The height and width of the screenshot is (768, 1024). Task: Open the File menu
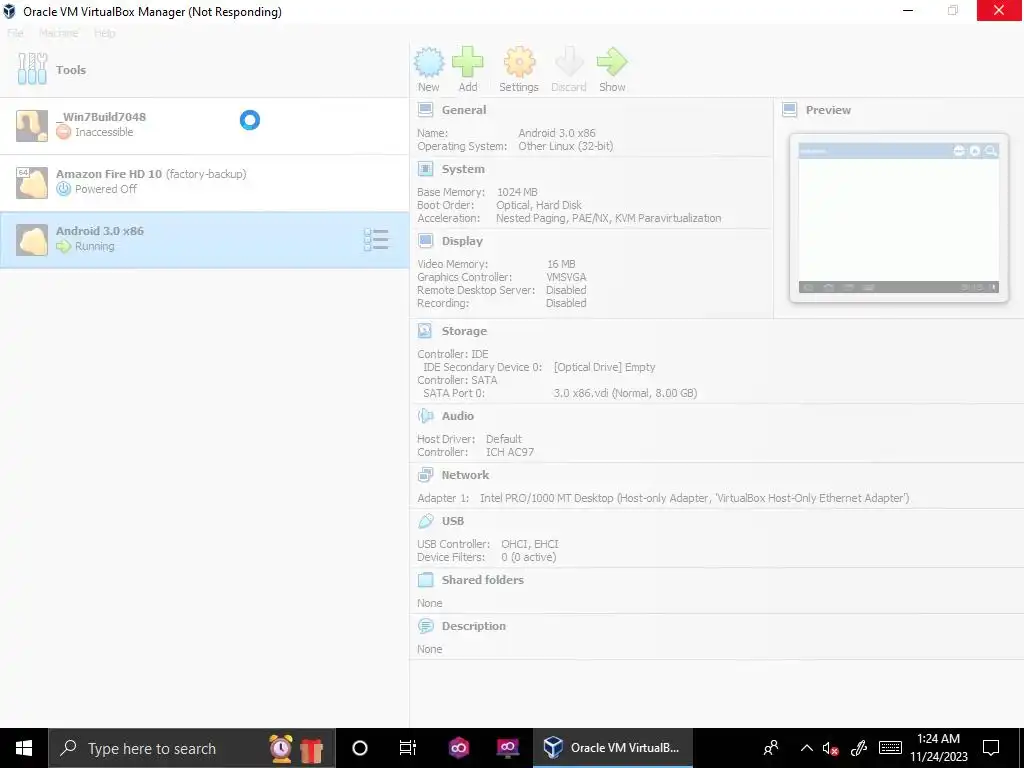pos(15,33)
